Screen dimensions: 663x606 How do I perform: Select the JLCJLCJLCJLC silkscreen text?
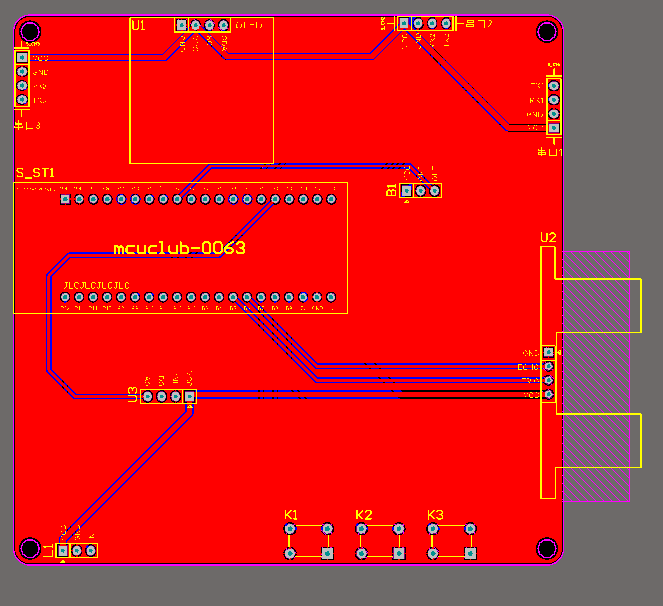click(x=96, y=285)
